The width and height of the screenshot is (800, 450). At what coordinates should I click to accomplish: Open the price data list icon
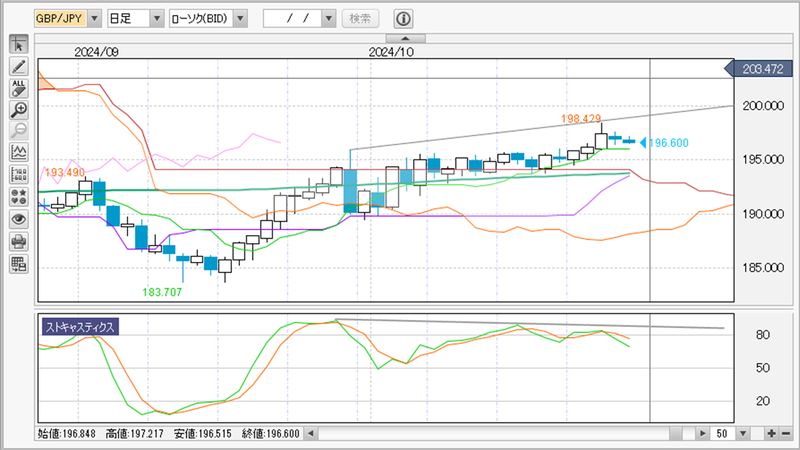click(x=18, y=174)
